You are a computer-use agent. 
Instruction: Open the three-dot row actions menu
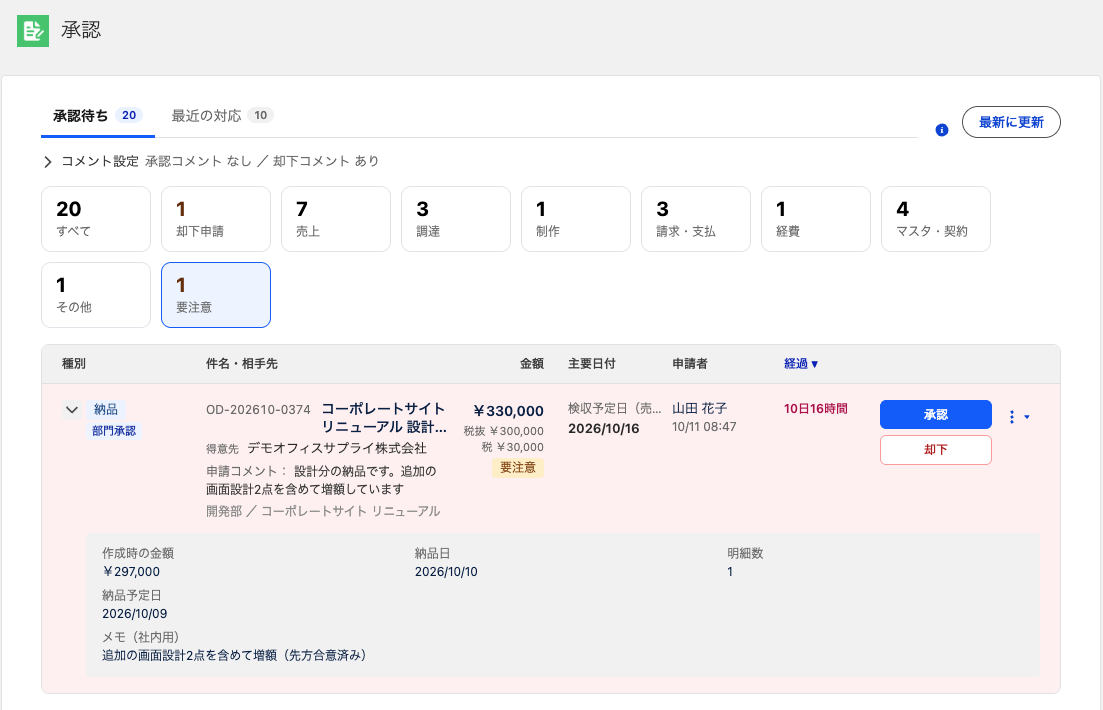click(1012, 417)
